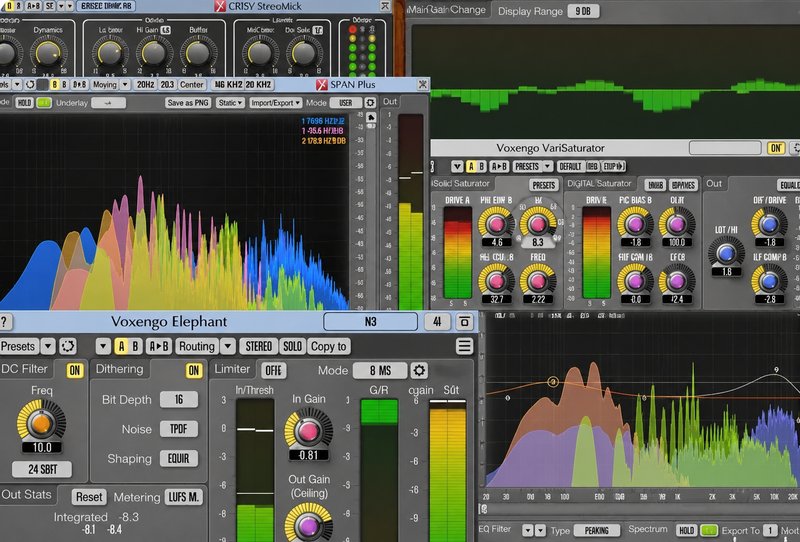Click the Bit Depth 16 value field
This screenshot has width=800, height=542.
[x=179, y=399]
